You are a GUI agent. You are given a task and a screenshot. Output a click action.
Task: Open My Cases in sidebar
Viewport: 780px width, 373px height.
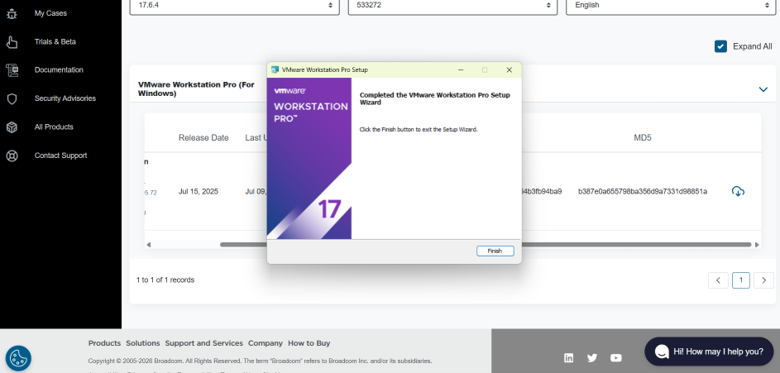(50, 13)
